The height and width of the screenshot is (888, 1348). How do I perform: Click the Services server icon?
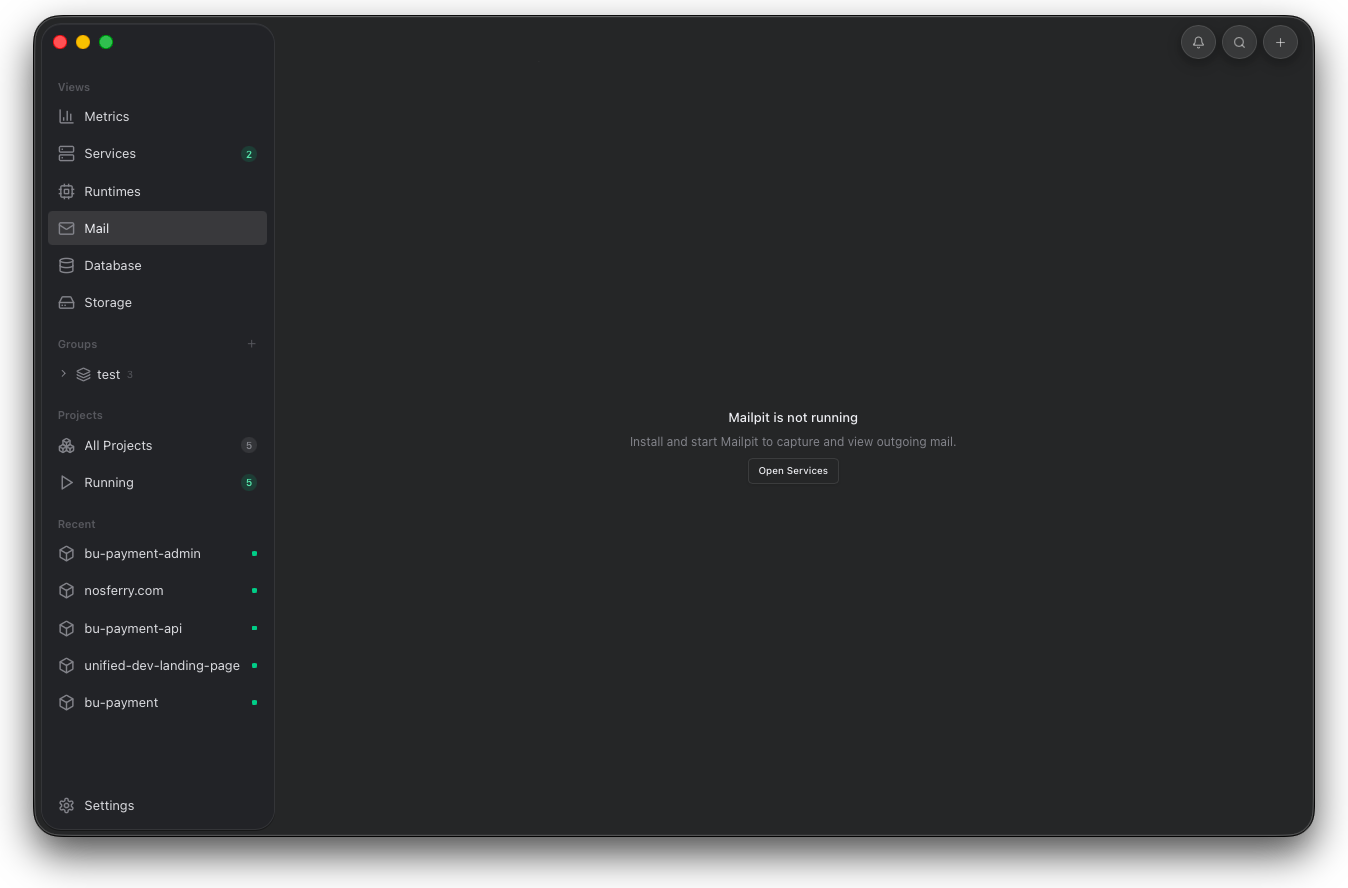[66, 153]
